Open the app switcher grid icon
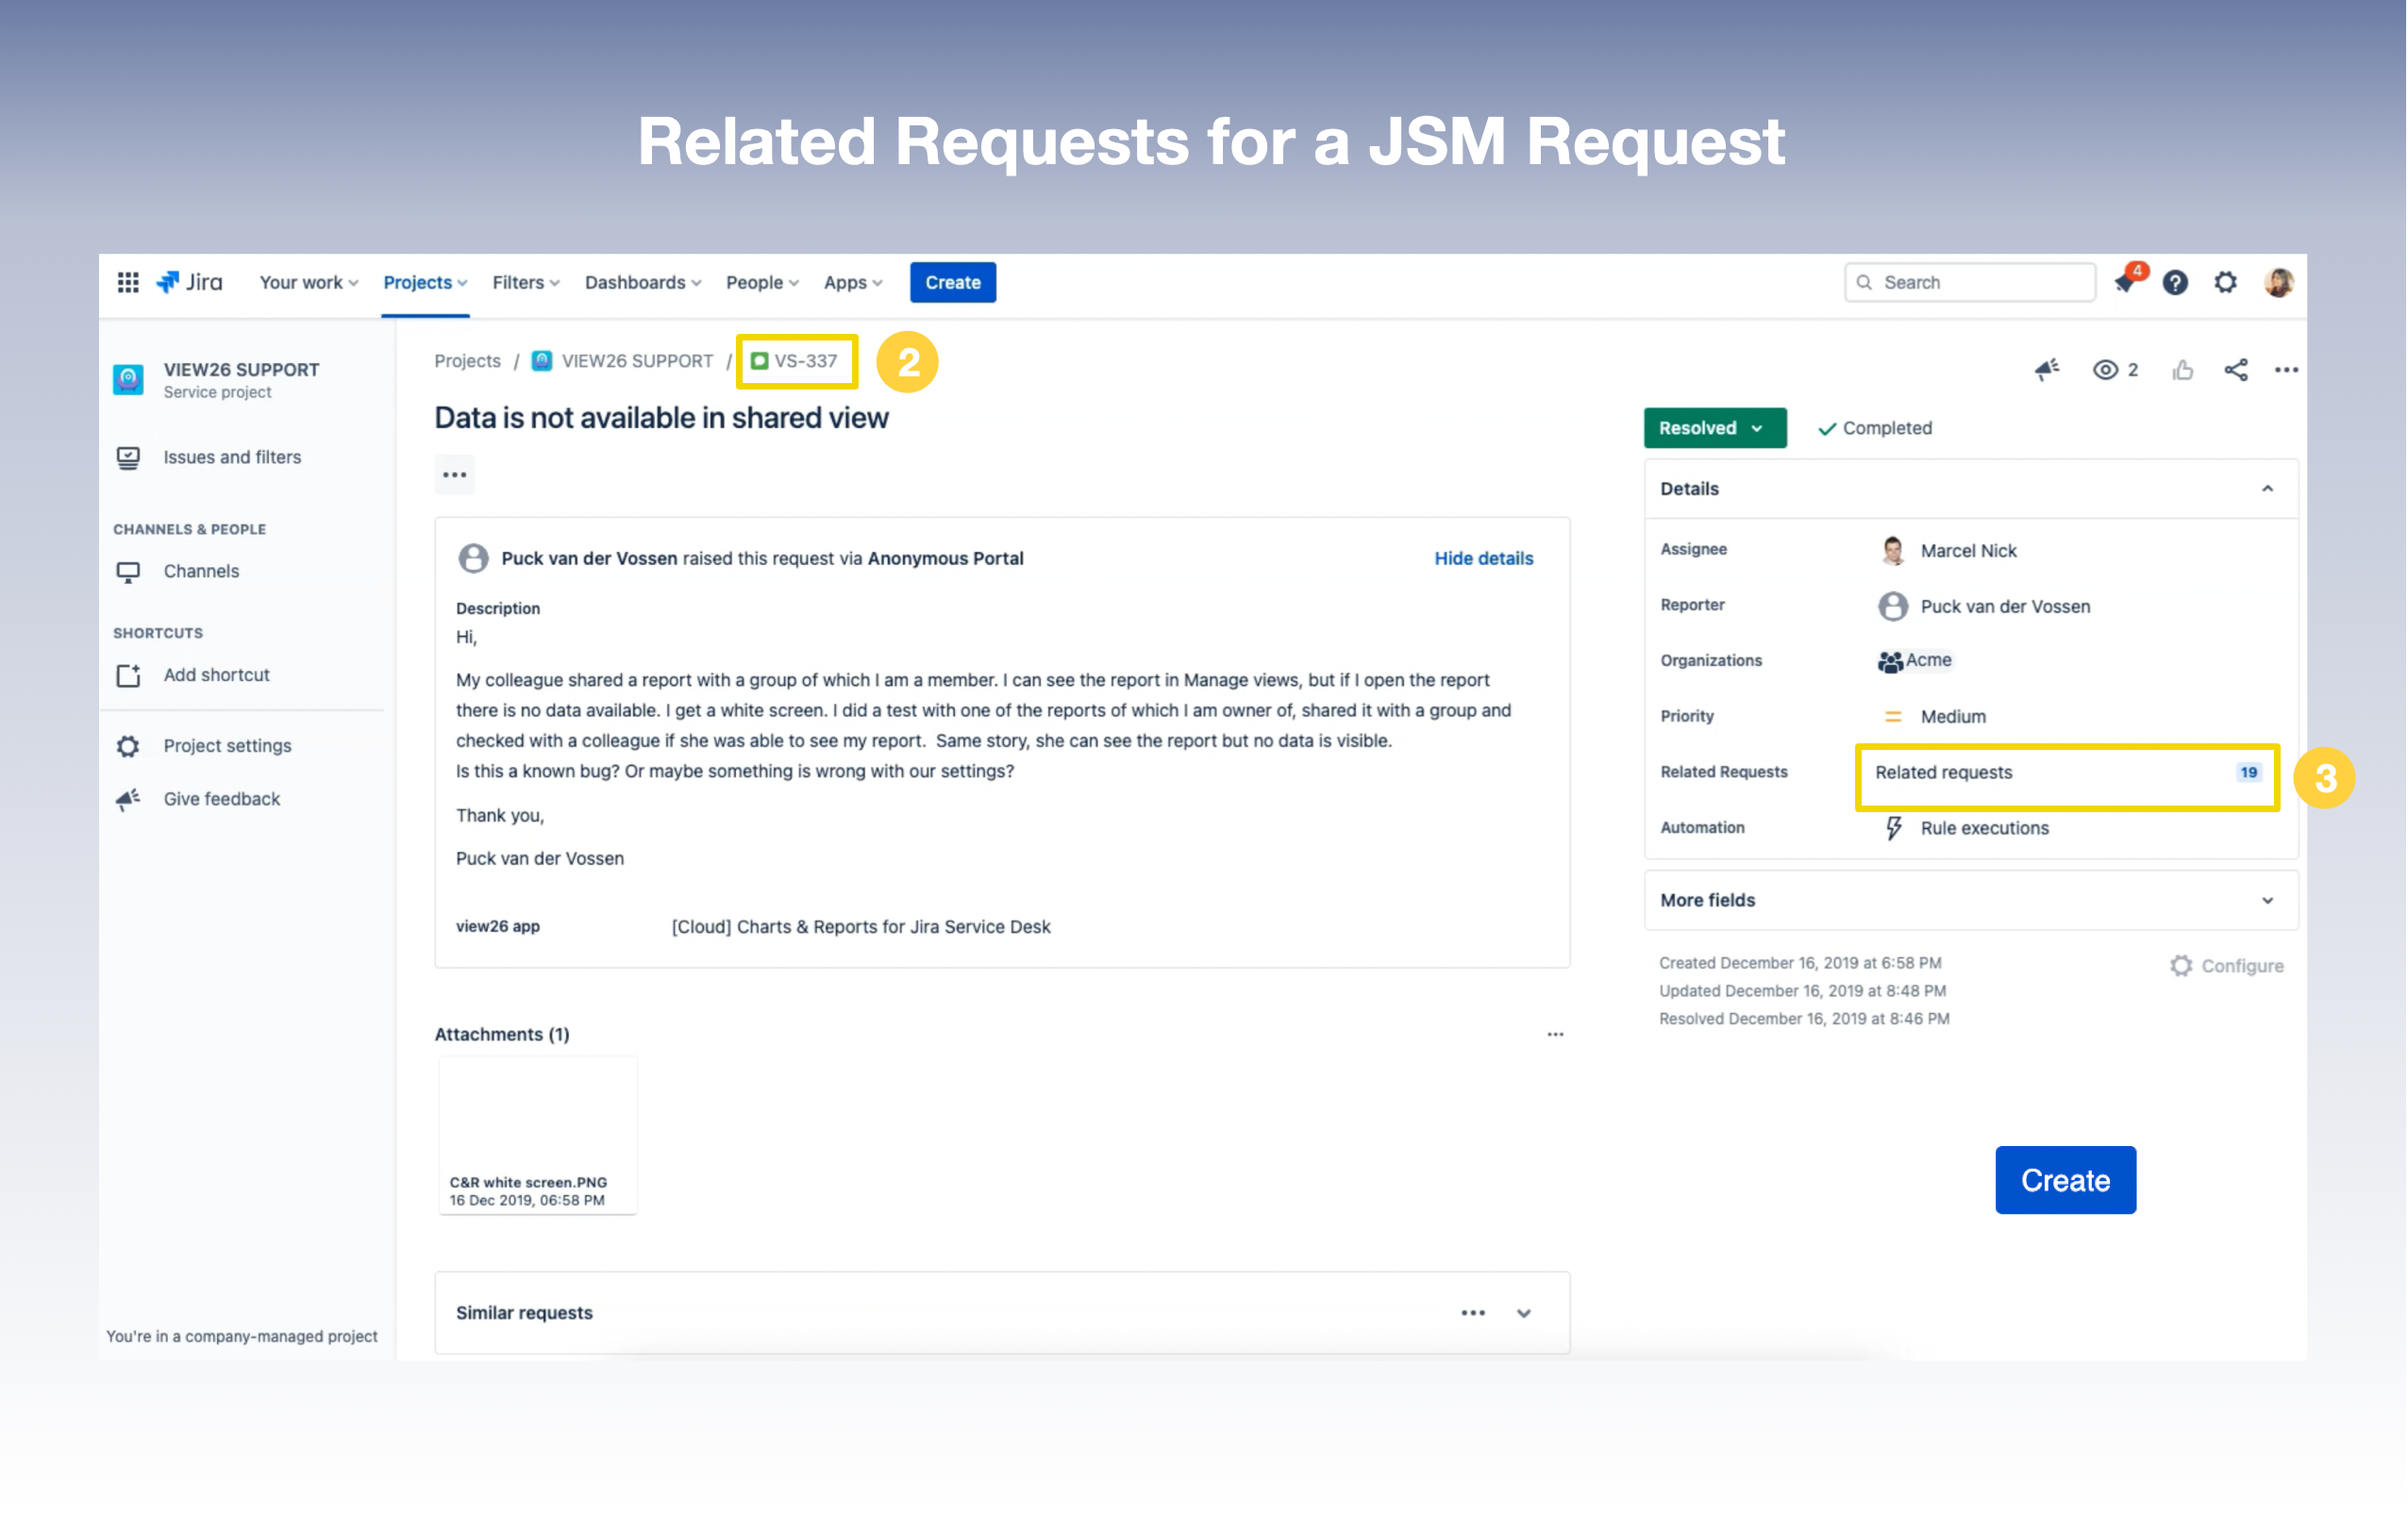This screenshot has height=1513, width=2408. pos(128,283)
